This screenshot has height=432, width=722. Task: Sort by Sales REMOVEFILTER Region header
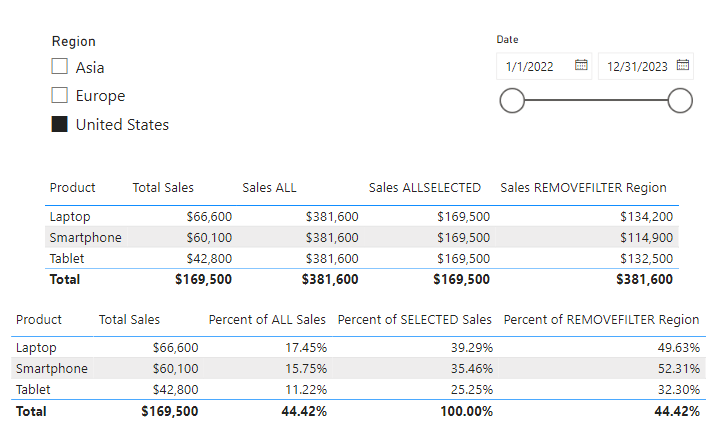tap(583, 188)
